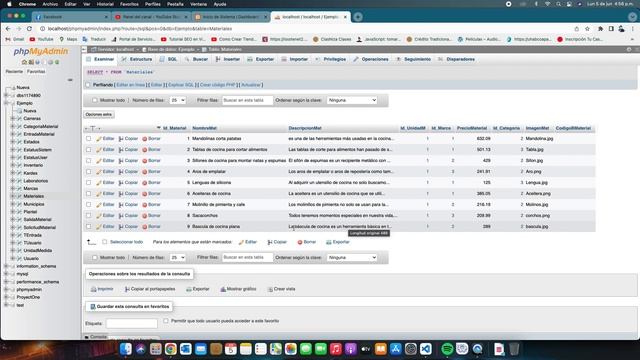
Task: Enable upper Mostrar todo checkbox
Action: pos(95,100)
